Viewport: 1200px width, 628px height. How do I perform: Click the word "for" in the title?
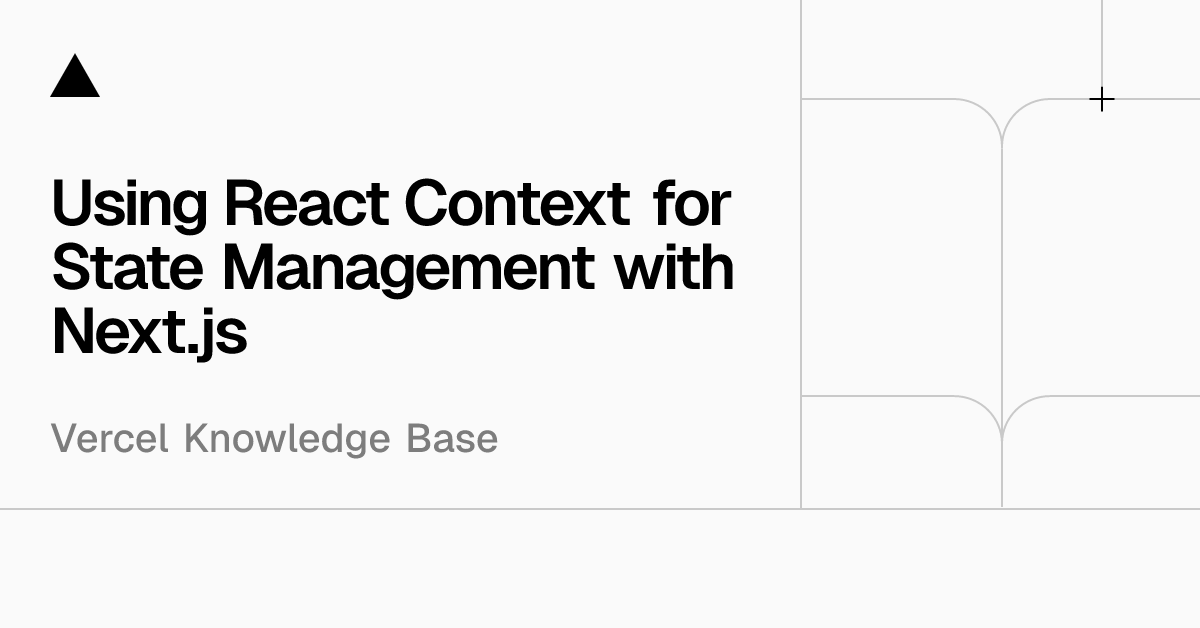[x=692, y=203]
